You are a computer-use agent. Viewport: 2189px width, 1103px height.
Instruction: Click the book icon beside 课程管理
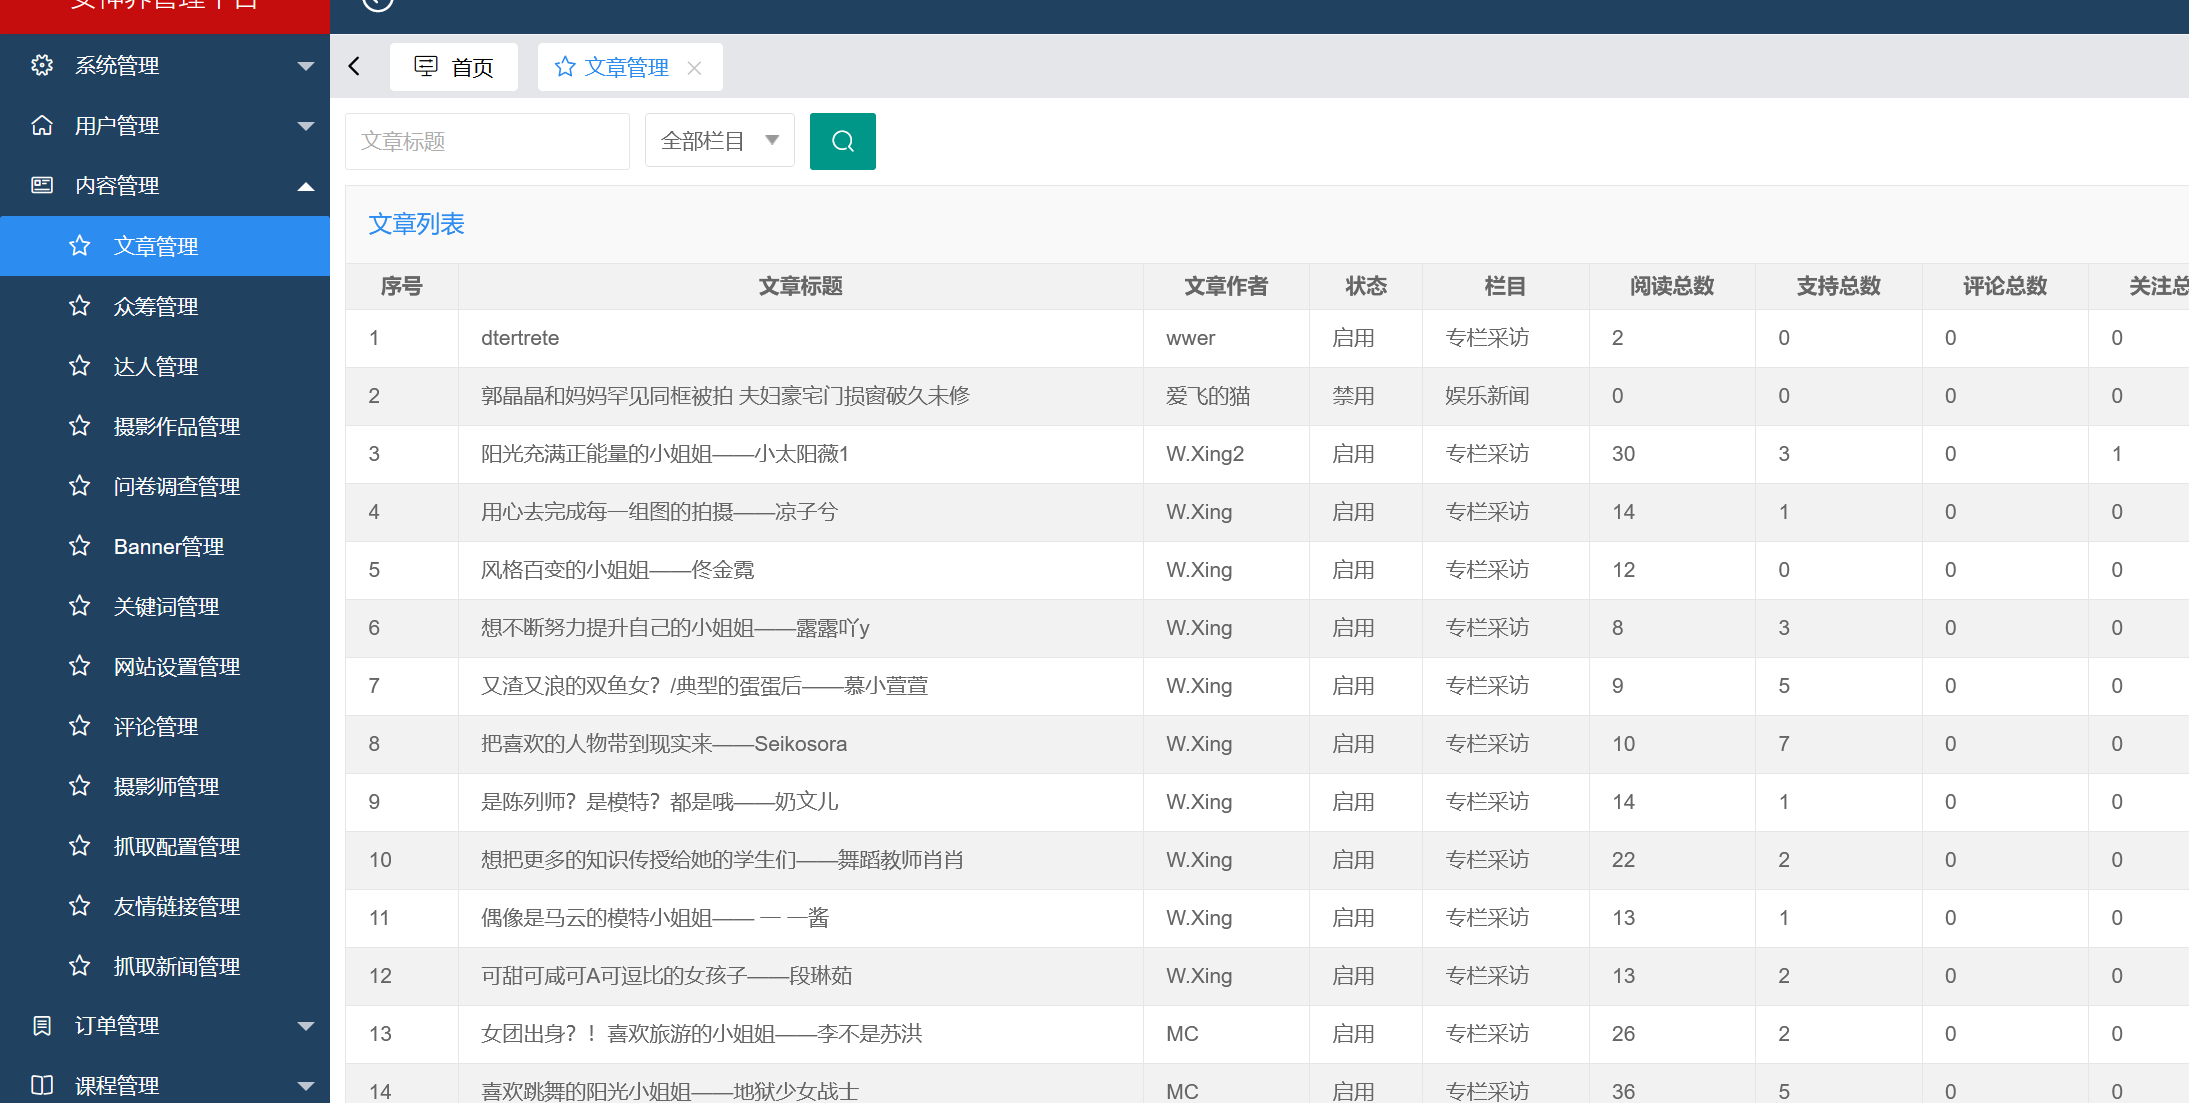click(42, 1085)
